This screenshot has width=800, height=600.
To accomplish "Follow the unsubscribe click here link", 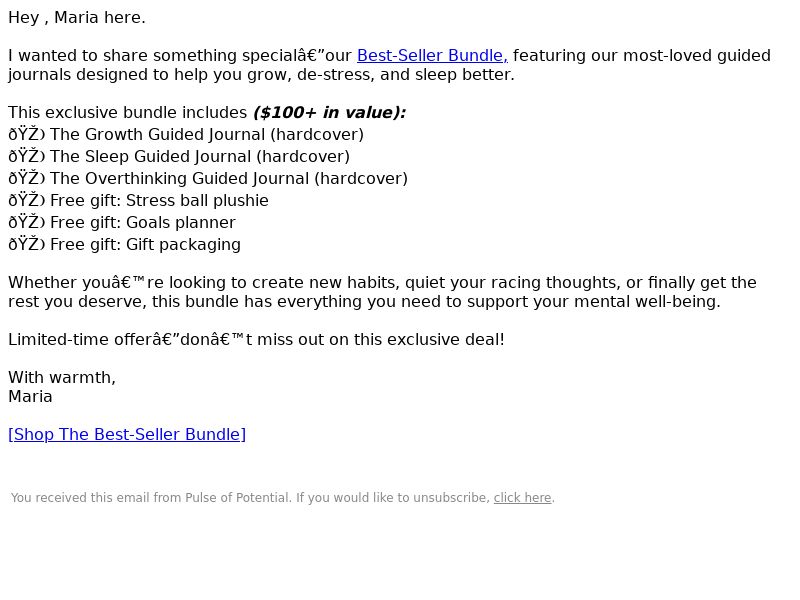I will pos(522,497).
